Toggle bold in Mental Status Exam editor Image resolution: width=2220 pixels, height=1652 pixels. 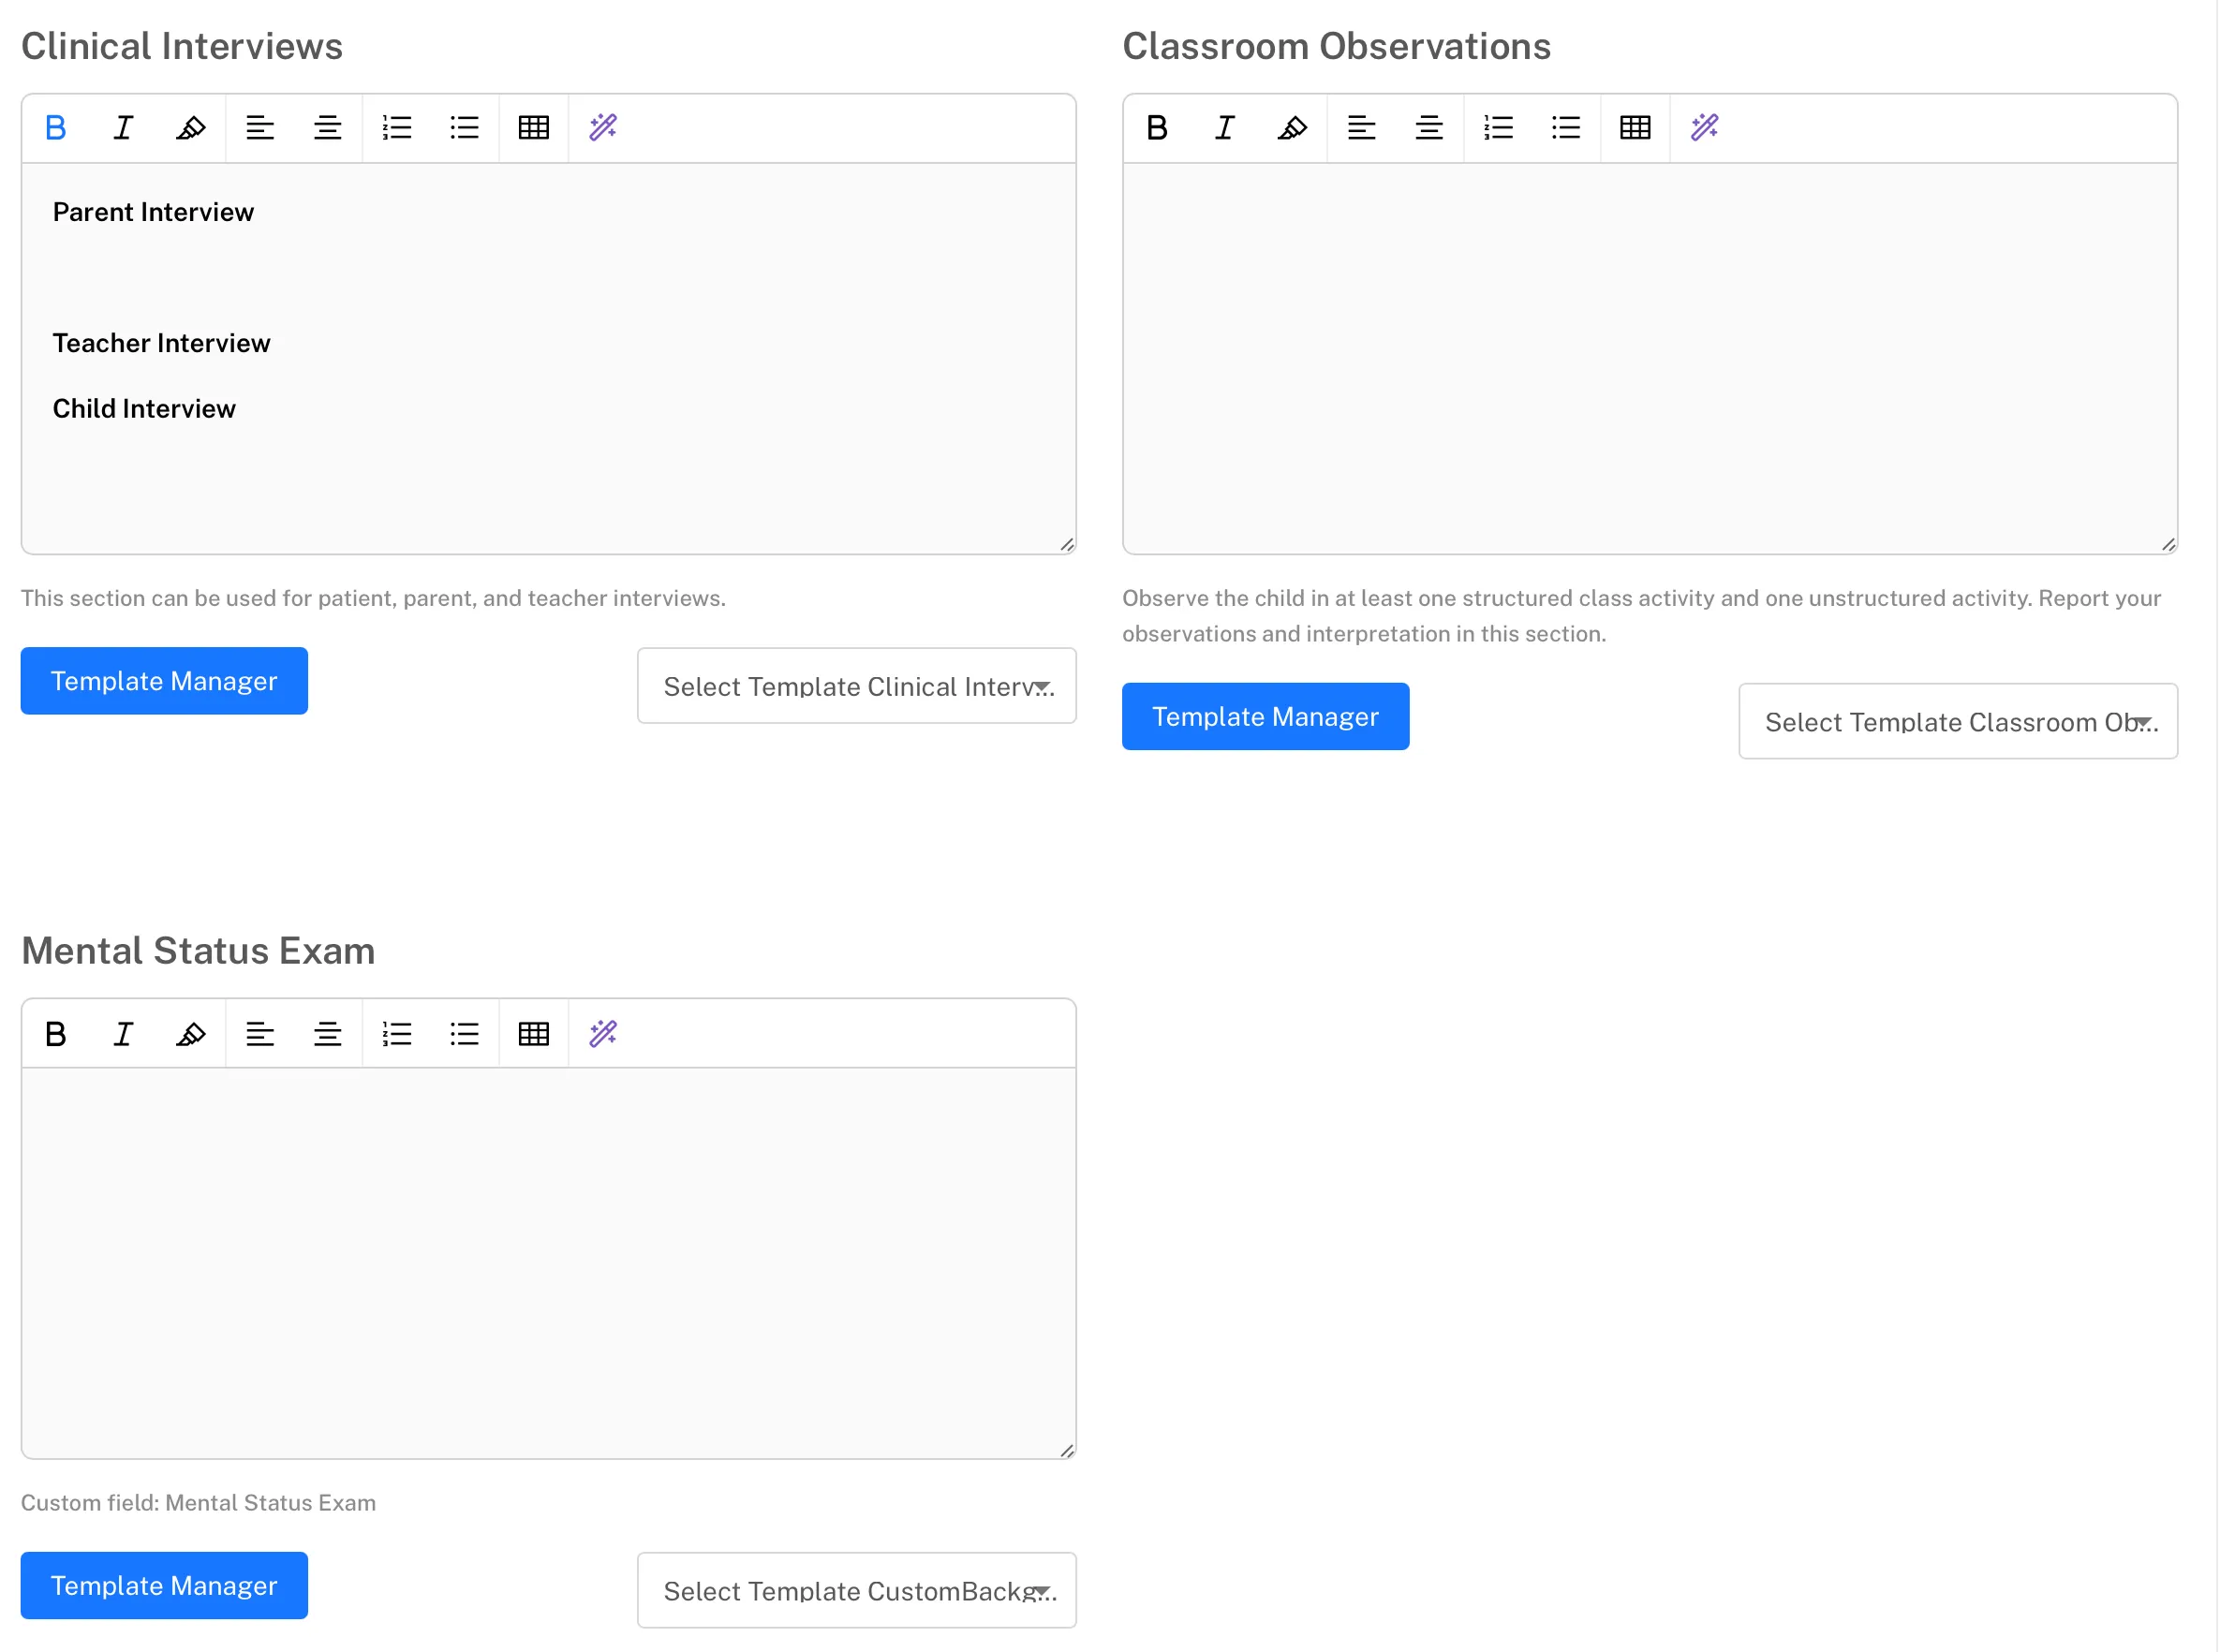(56, 1034)
